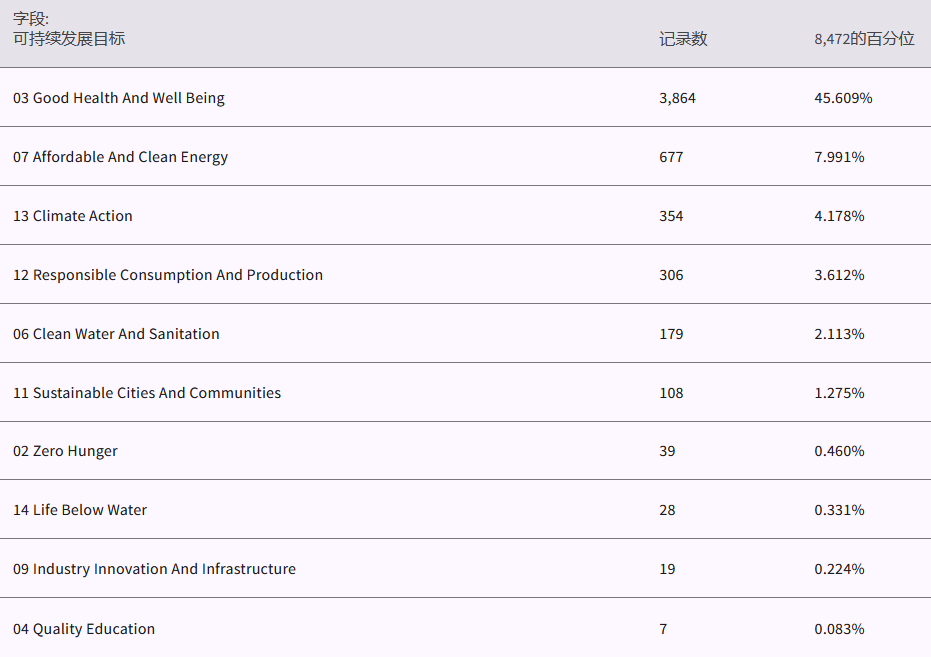Open the 179 record count
The width and height of the screenshot is (931, 657).
[x=671, y=334]
